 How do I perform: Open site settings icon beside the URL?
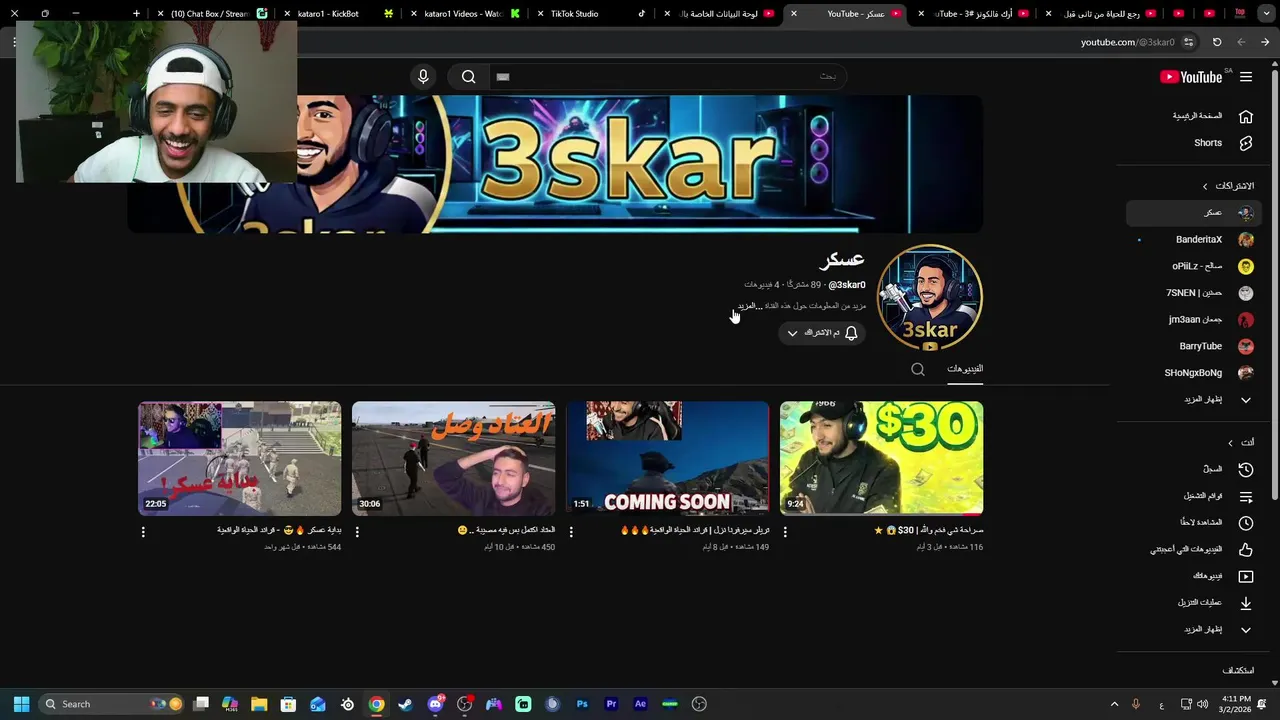coord(1188,42)
